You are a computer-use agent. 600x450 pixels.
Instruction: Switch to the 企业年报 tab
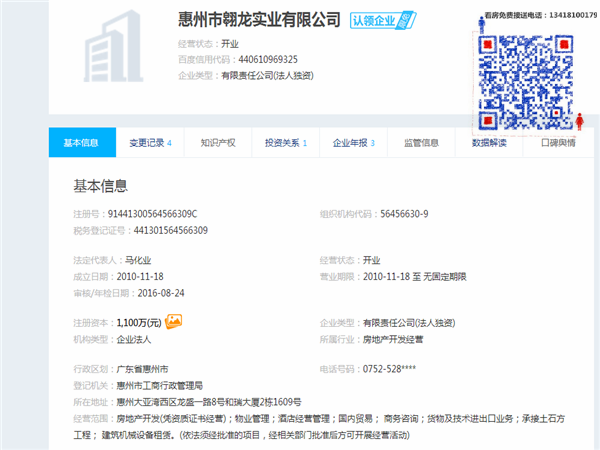tap(354, 143)
